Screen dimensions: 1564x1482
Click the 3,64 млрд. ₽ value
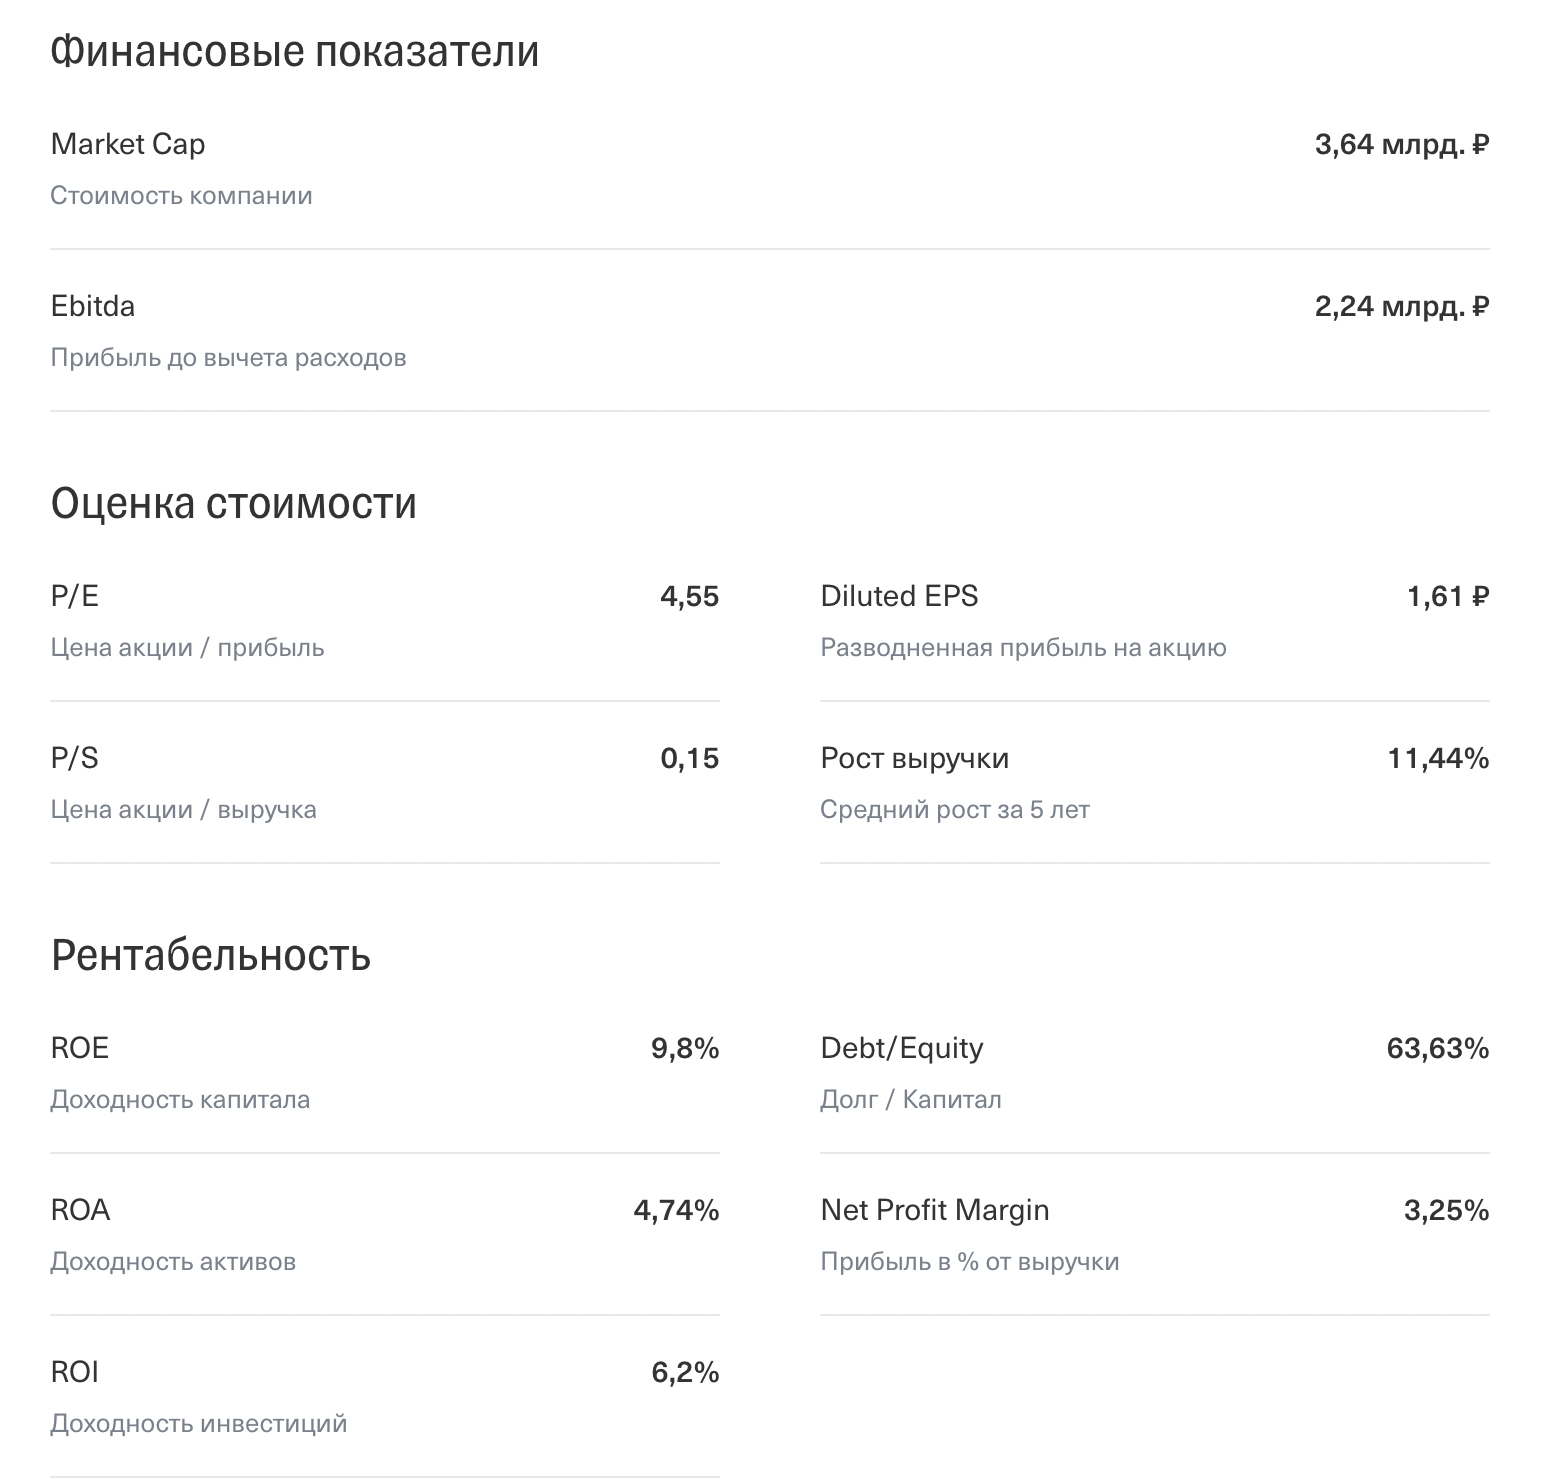[x=1401, y=145]
